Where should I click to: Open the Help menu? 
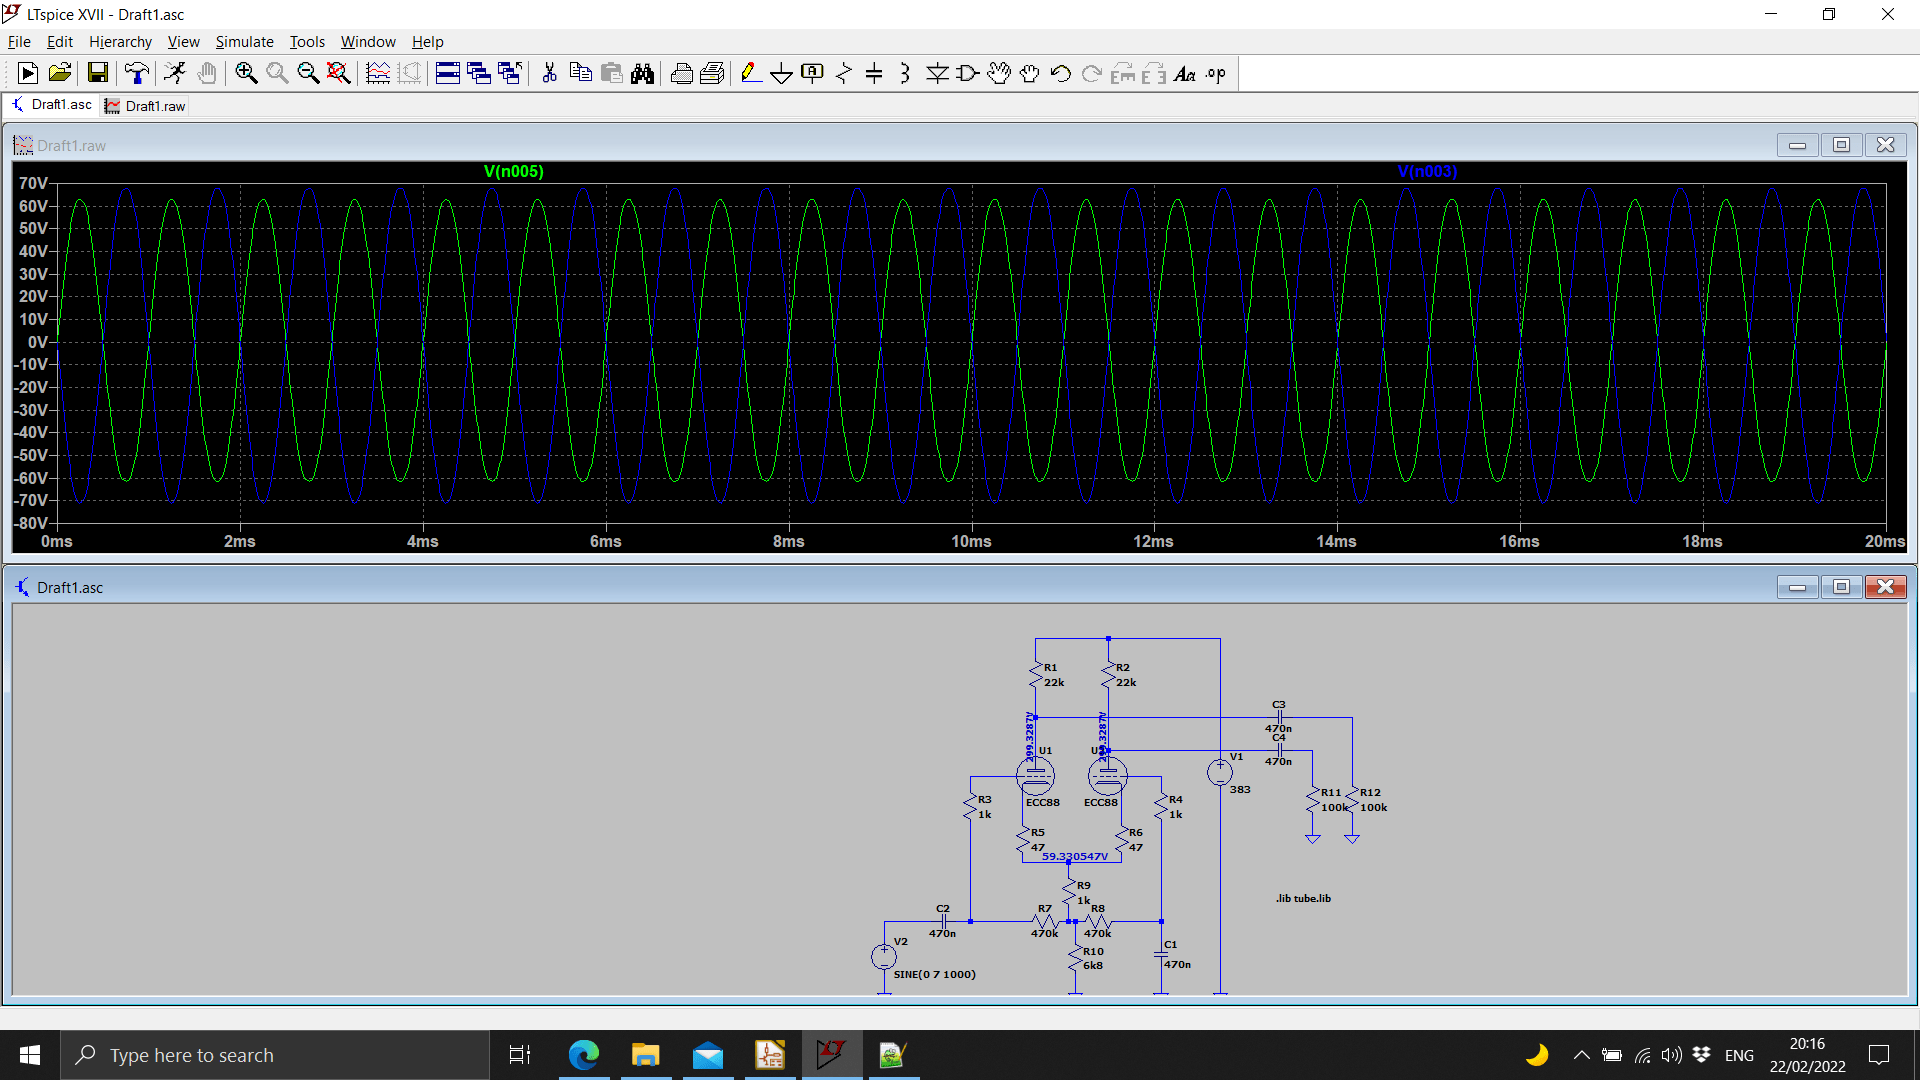(x=427, y=41)
